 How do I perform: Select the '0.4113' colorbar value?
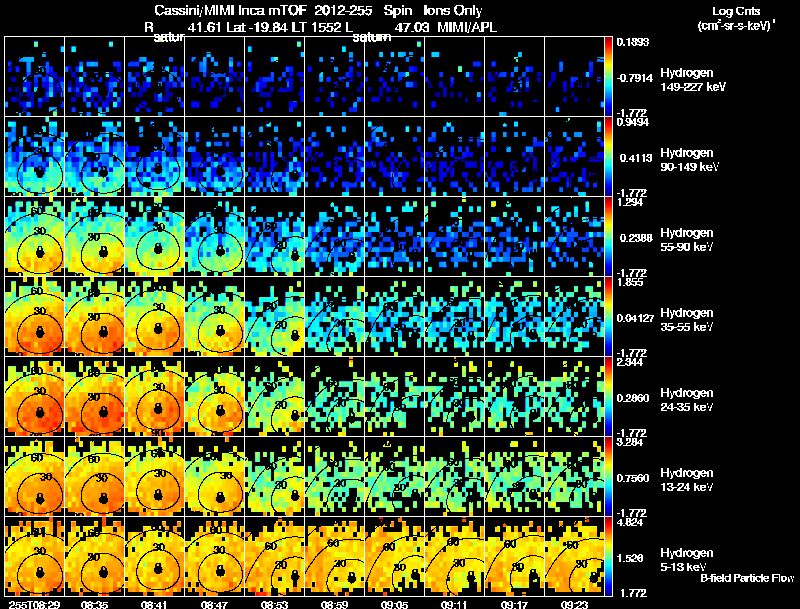click(636, 158)
